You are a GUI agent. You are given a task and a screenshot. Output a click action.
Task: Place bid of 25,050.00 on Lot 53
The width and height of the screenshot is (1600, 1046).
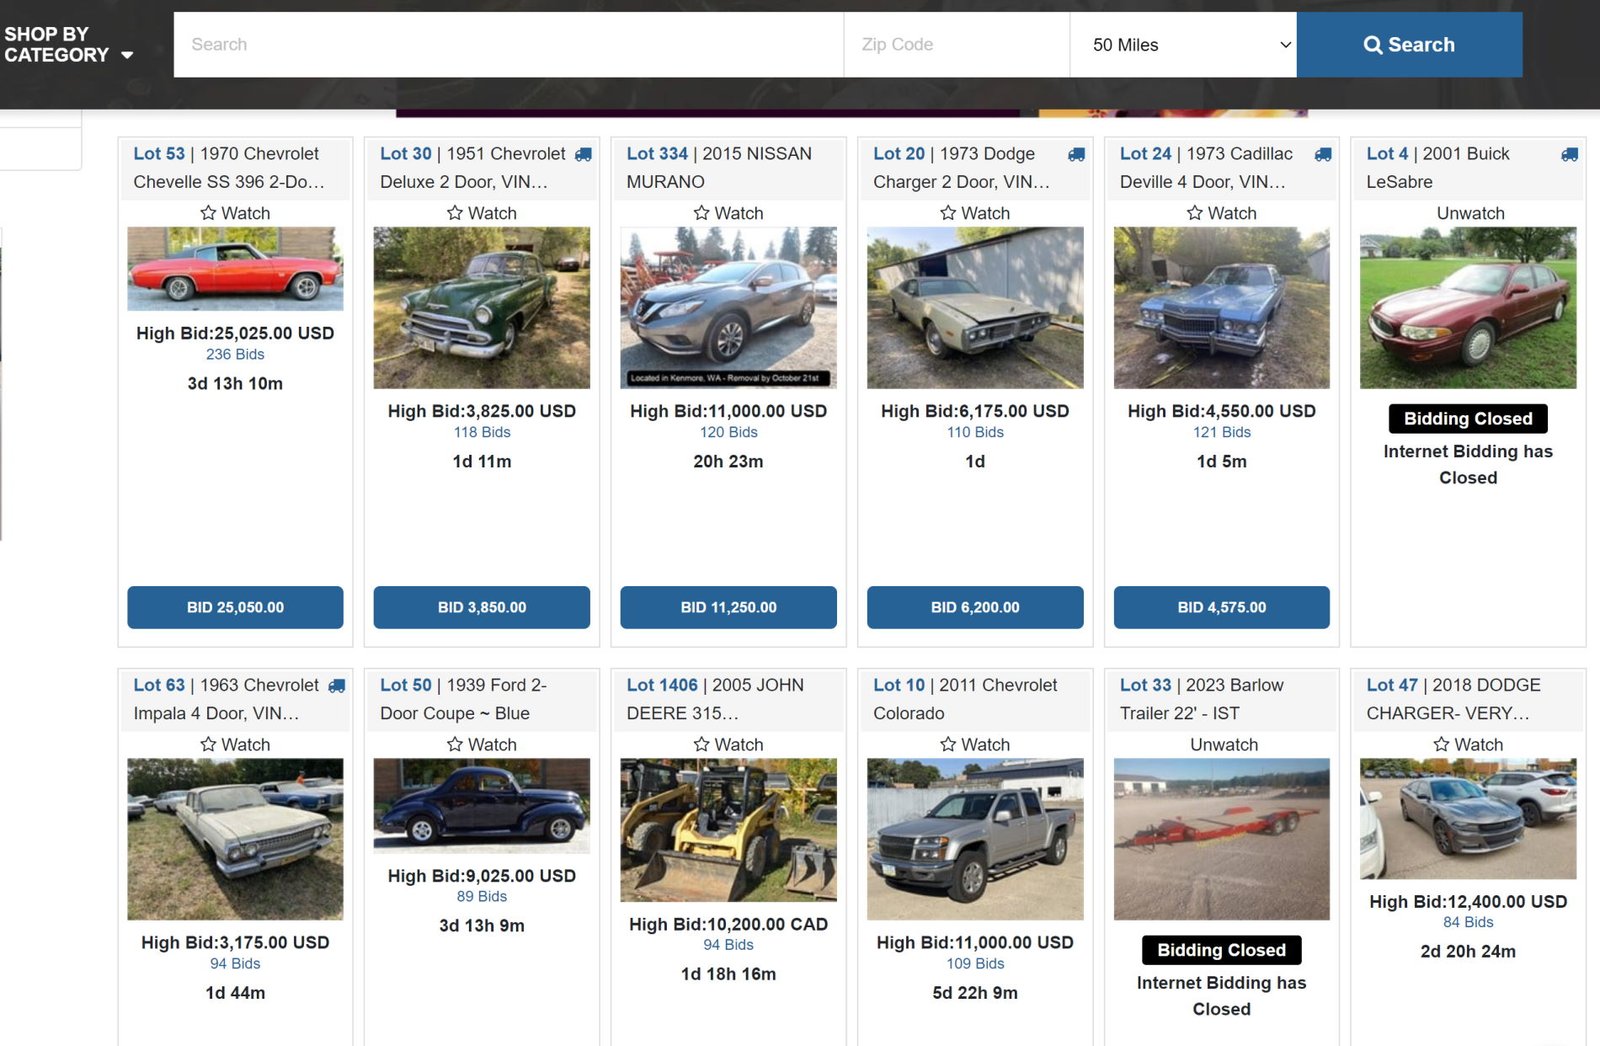(x=235, y=607)
